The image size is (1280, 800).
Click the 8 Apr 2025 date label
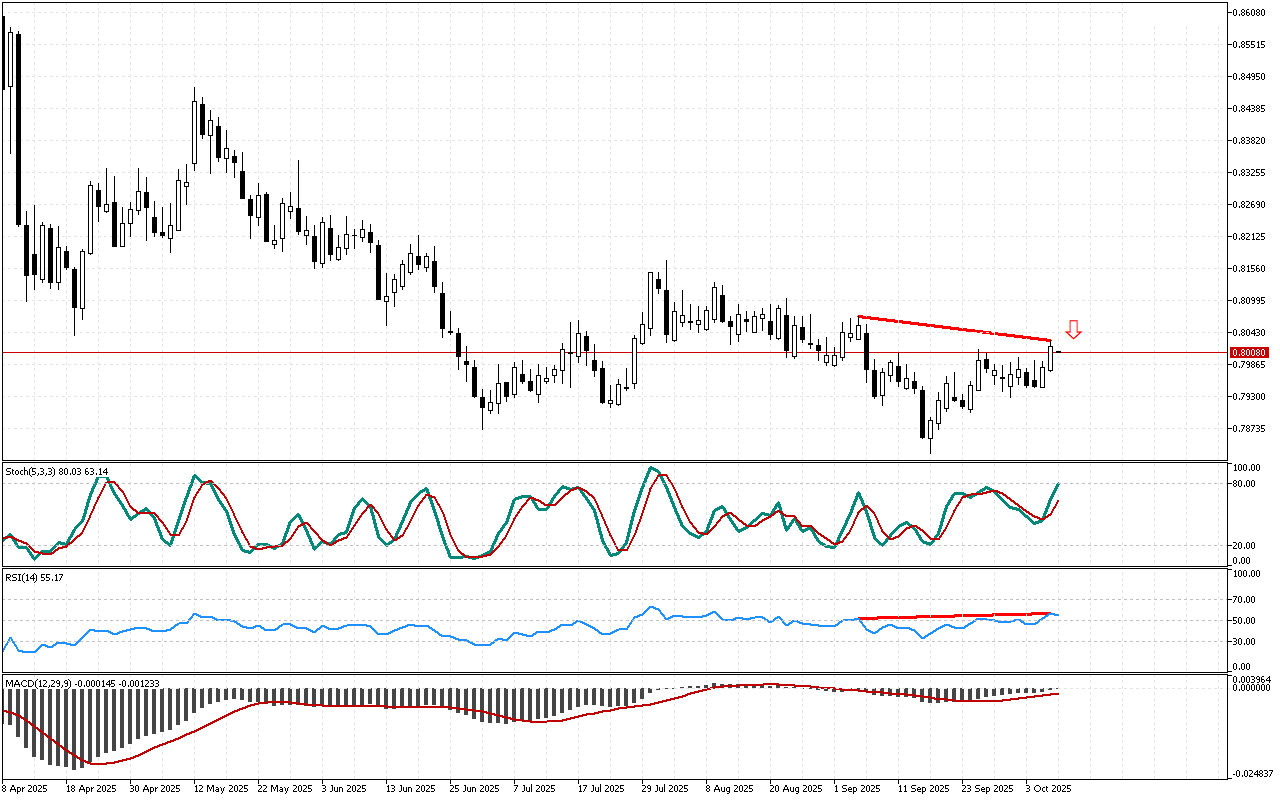pos(28,788)
